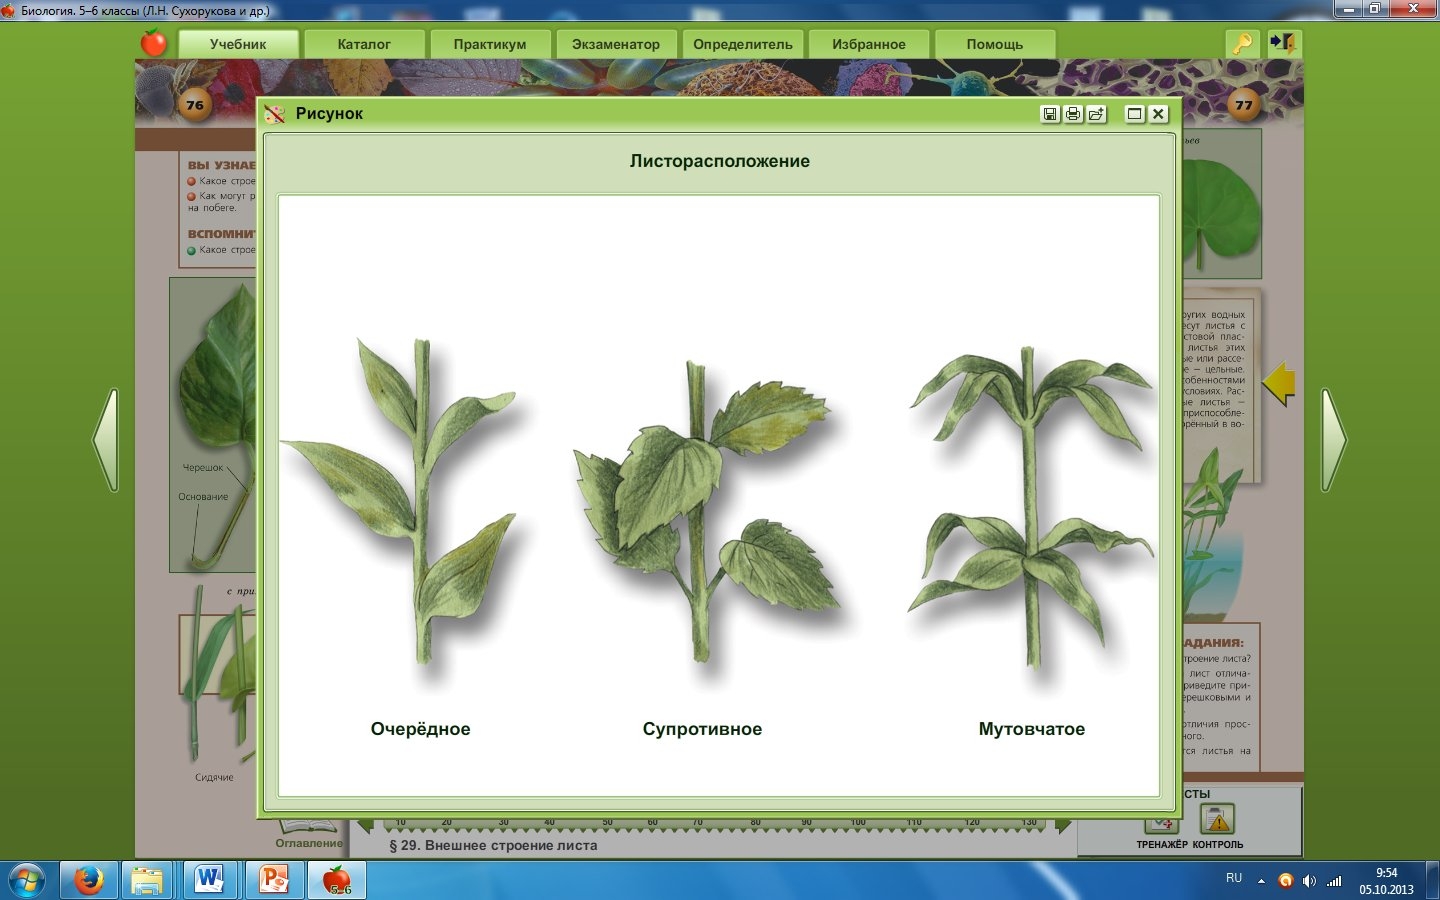The height and width of the screenshot is (900, 1440).
Task: Select the Экзаменатор tab
Action: (615, 44)
